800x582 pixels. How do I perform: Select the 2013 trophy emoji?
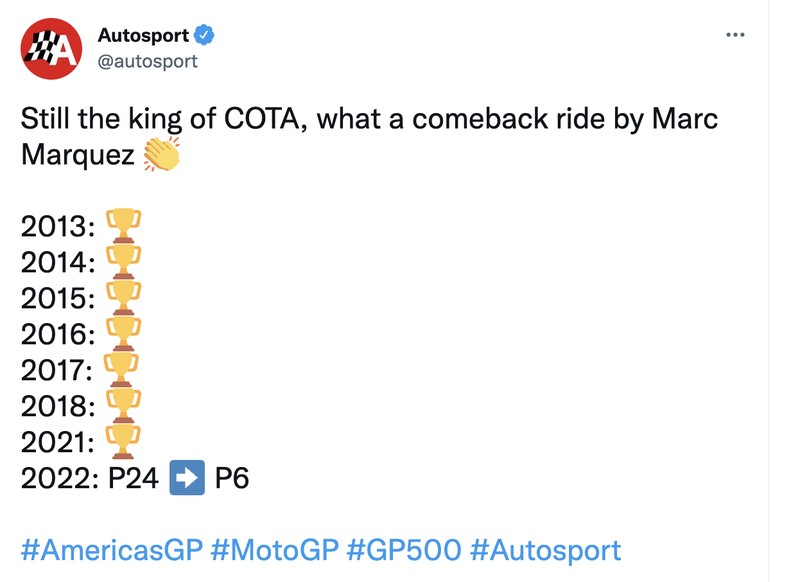pos(124,222)
